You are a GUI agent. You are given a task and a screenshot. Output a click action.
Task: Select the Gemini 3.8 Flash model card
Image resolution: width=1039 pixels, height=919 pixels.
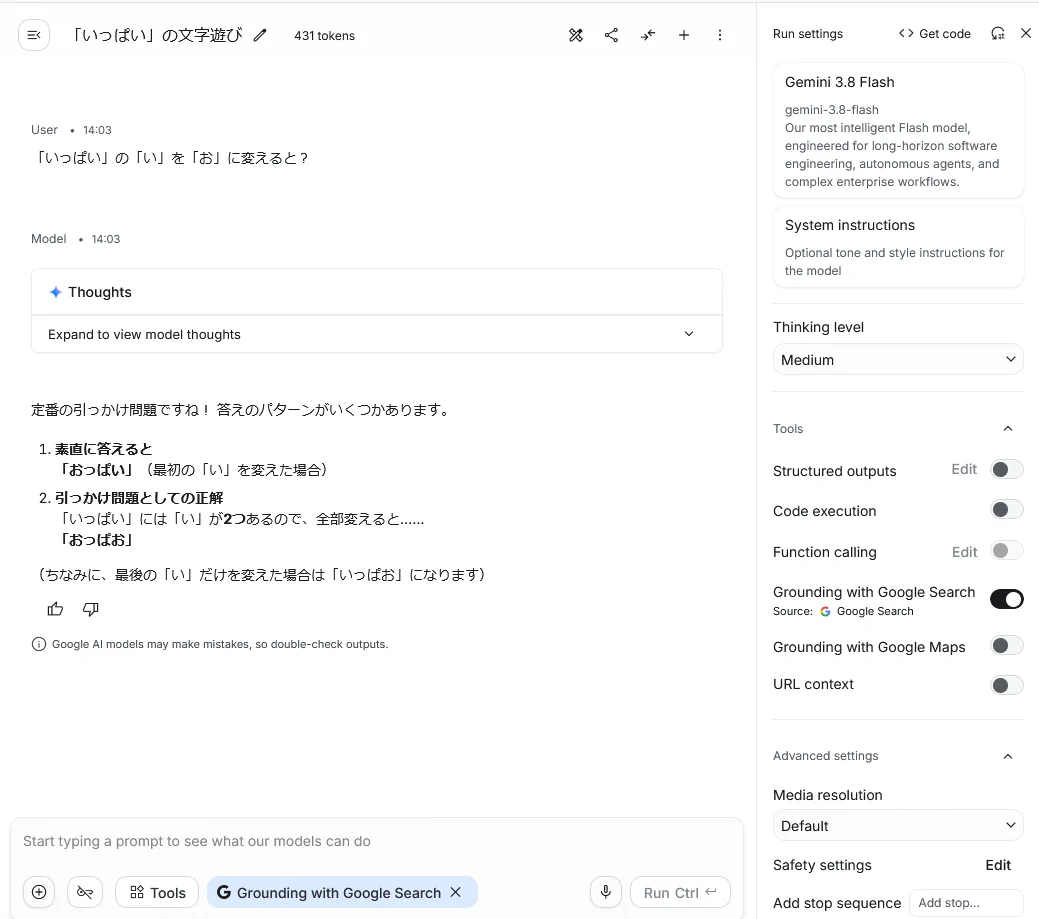pos(898,131)
